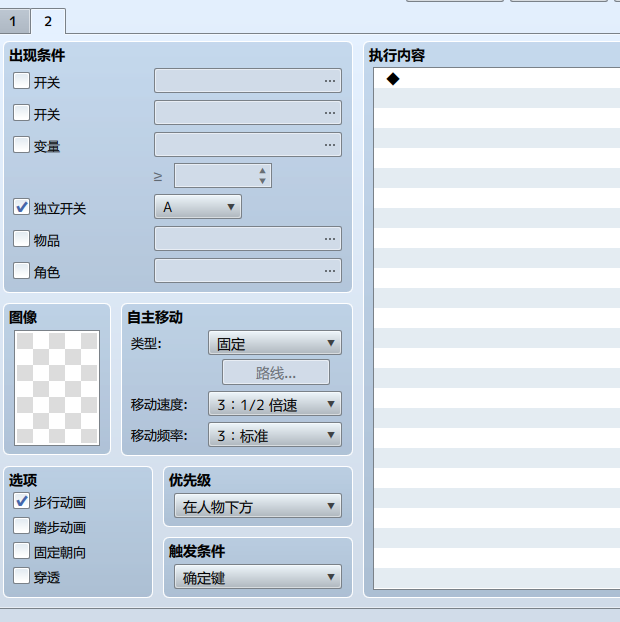Open the 优先级 dropdown 在人物下方
The image size is (620, 622).
point(258,506)
